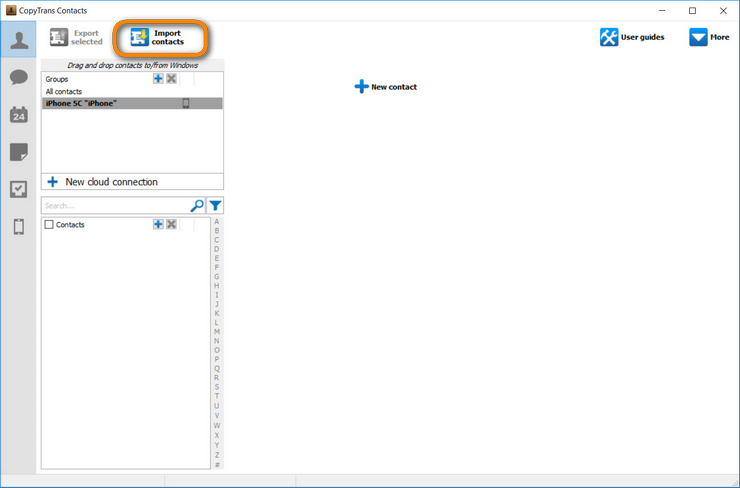Open the Notes sidebar section

[x=18, y=152]
